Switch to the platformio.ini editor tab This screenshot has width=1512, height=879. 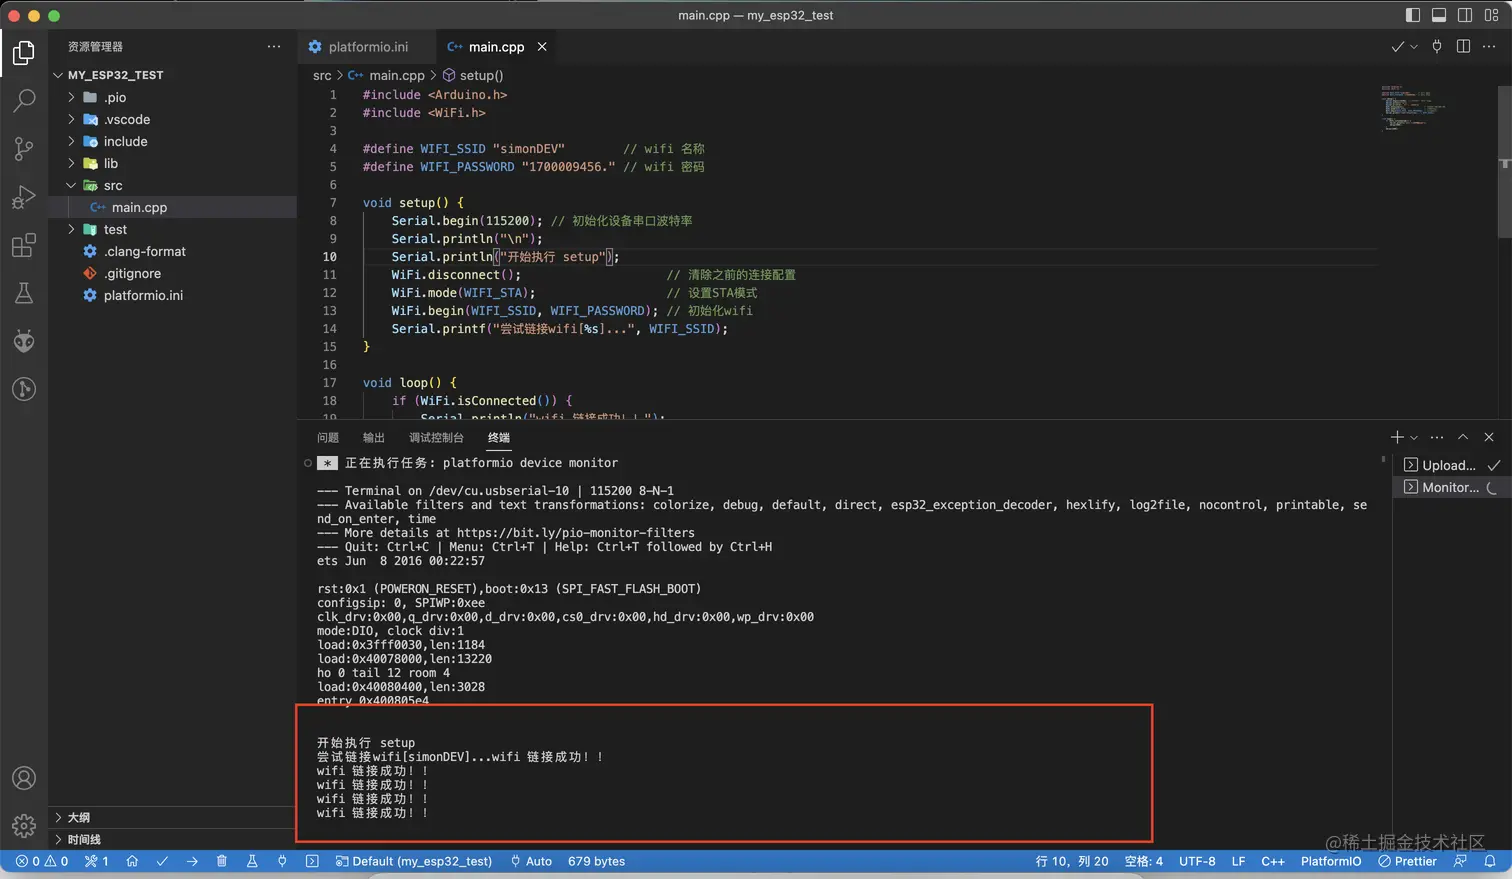pos(367,47)
